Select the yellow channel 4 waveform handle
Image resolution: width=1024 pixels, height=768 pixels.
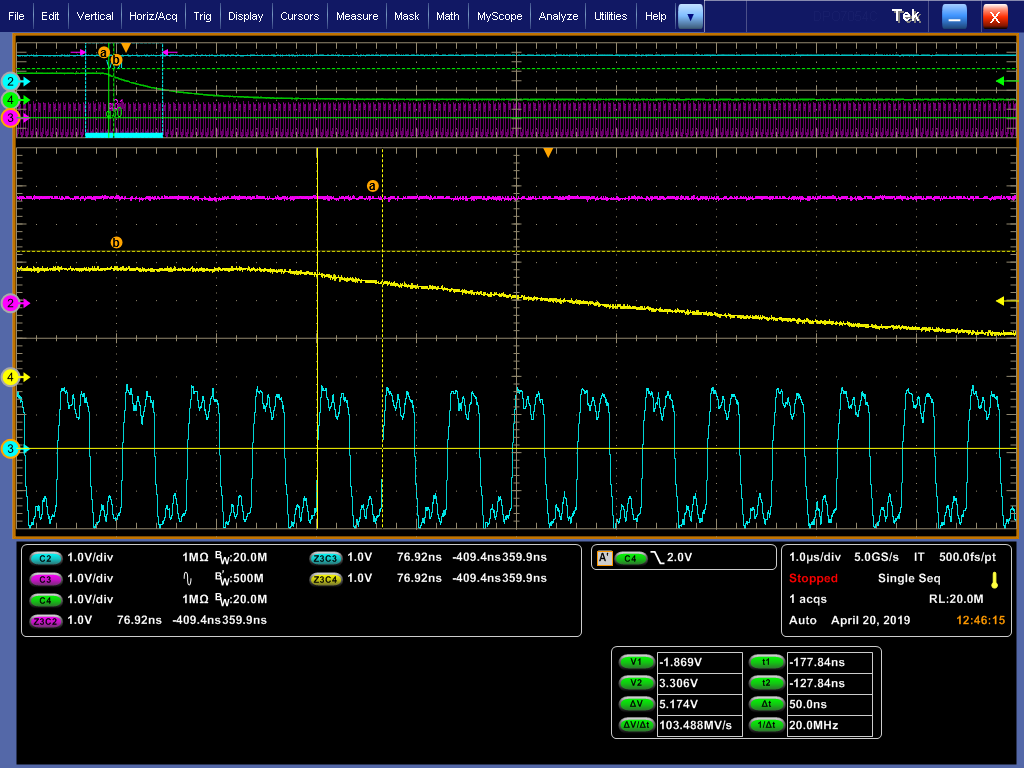pos(11,377)
